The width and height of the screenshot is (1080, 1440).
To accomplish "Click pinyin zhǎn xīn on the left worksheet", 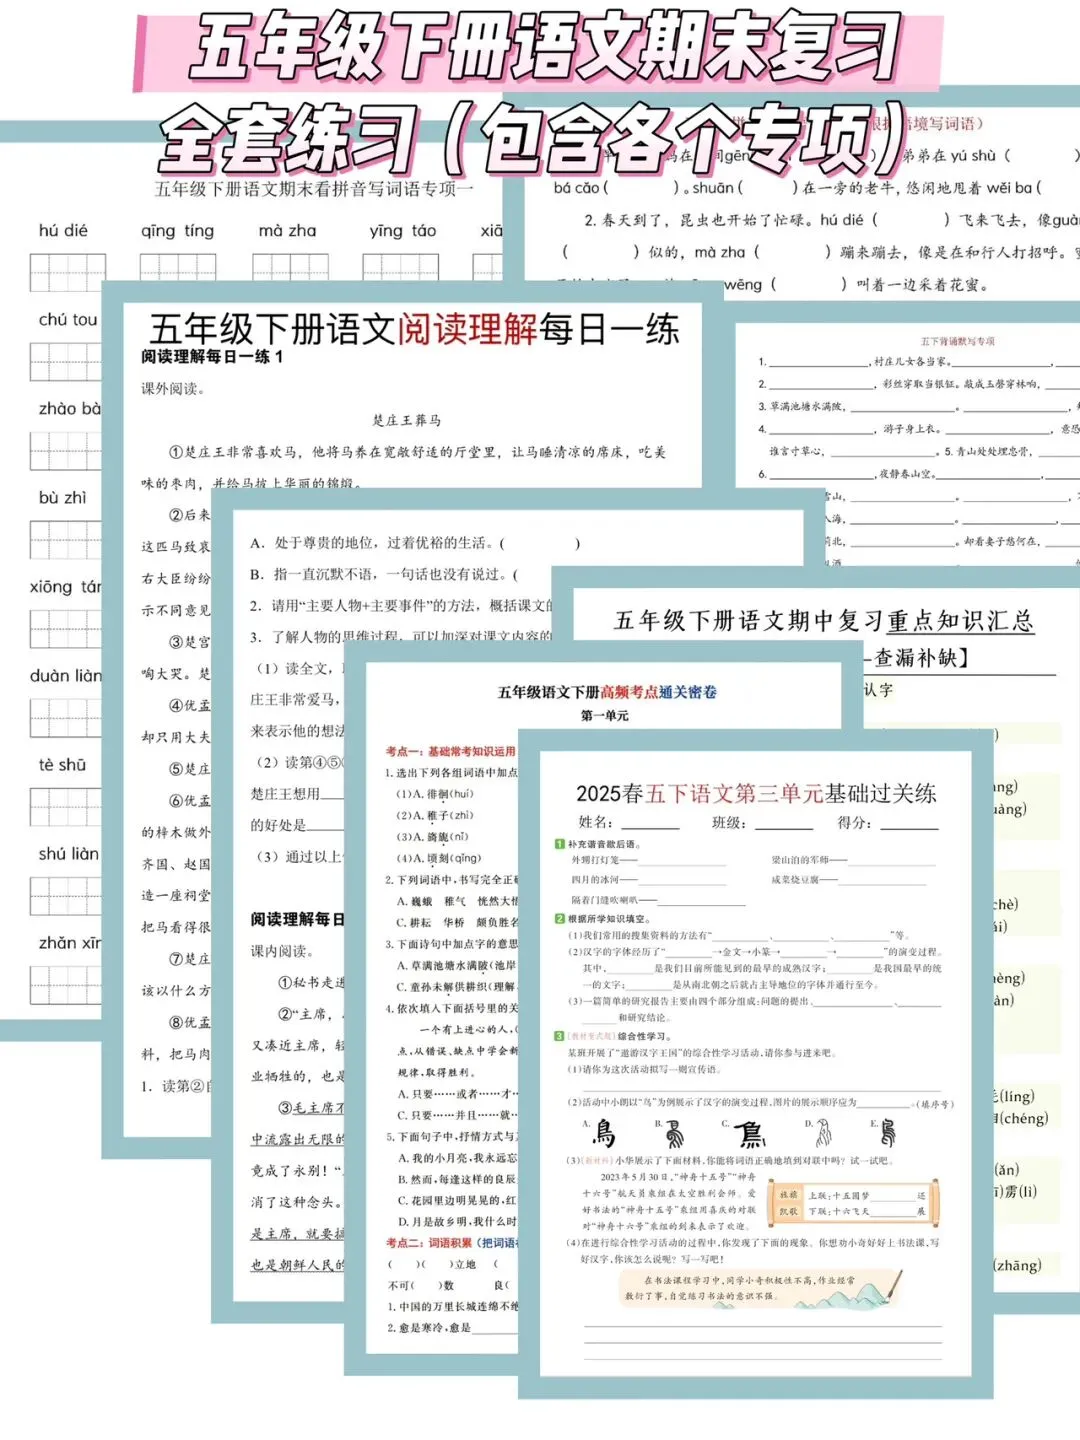I will [x=69, y=943].
